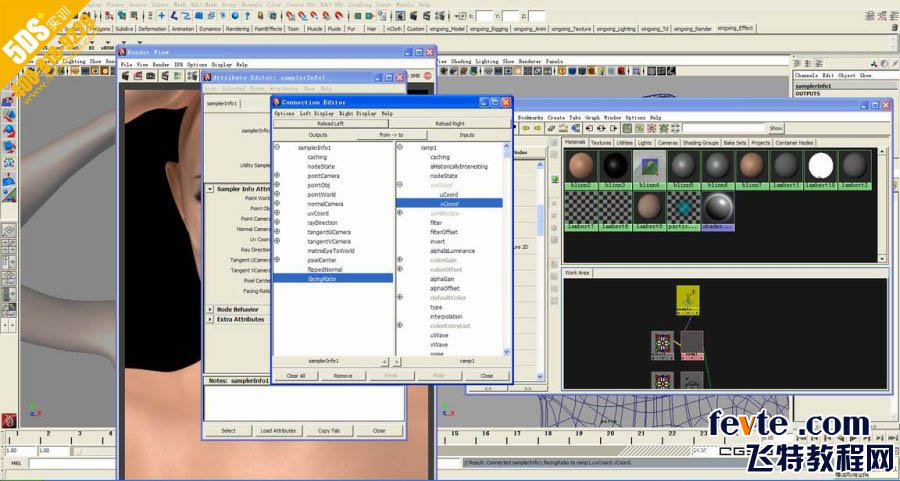The image size is (900, 481).
Task: Click the snapshot camera icon in Render View
Action: coord(151,75)
